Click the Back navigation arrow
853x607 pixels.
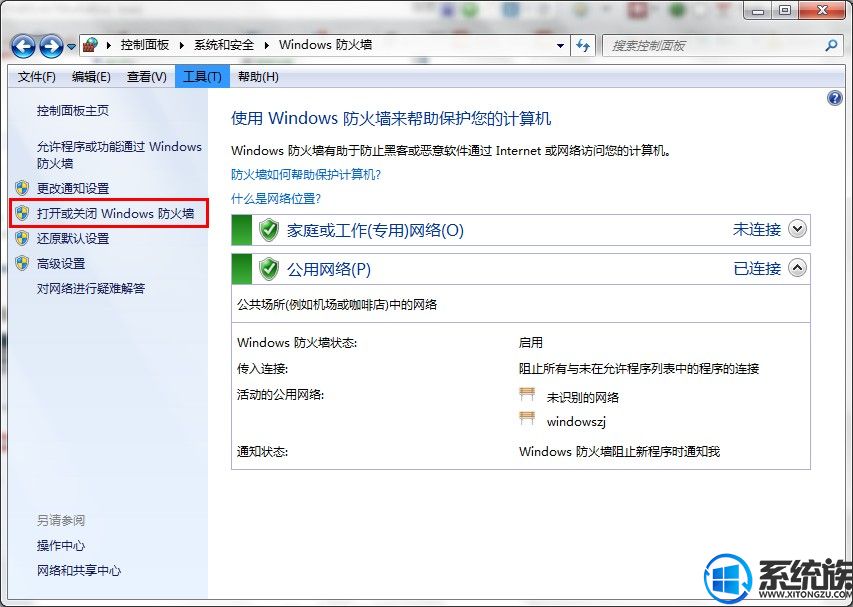coord(23,46)
